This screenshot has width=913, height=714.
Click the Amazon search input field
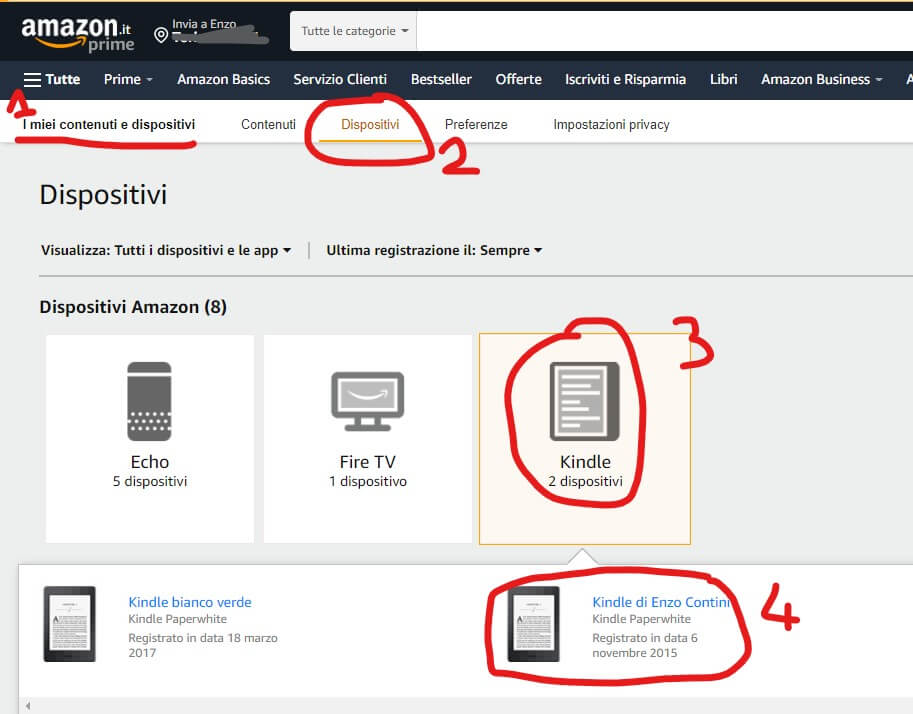[660, 31]
